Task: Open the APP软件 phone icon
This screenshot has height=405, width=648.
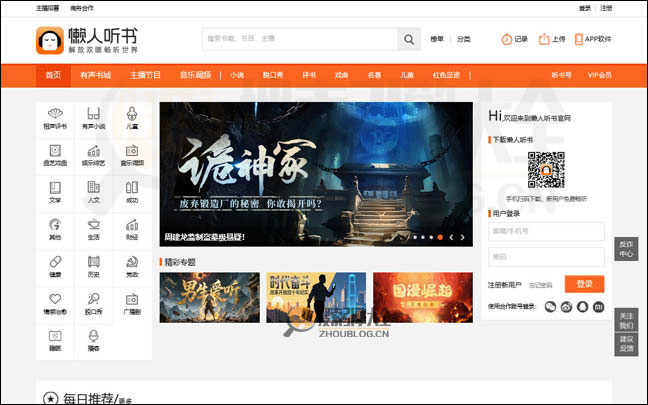Action: pos(579,39)
